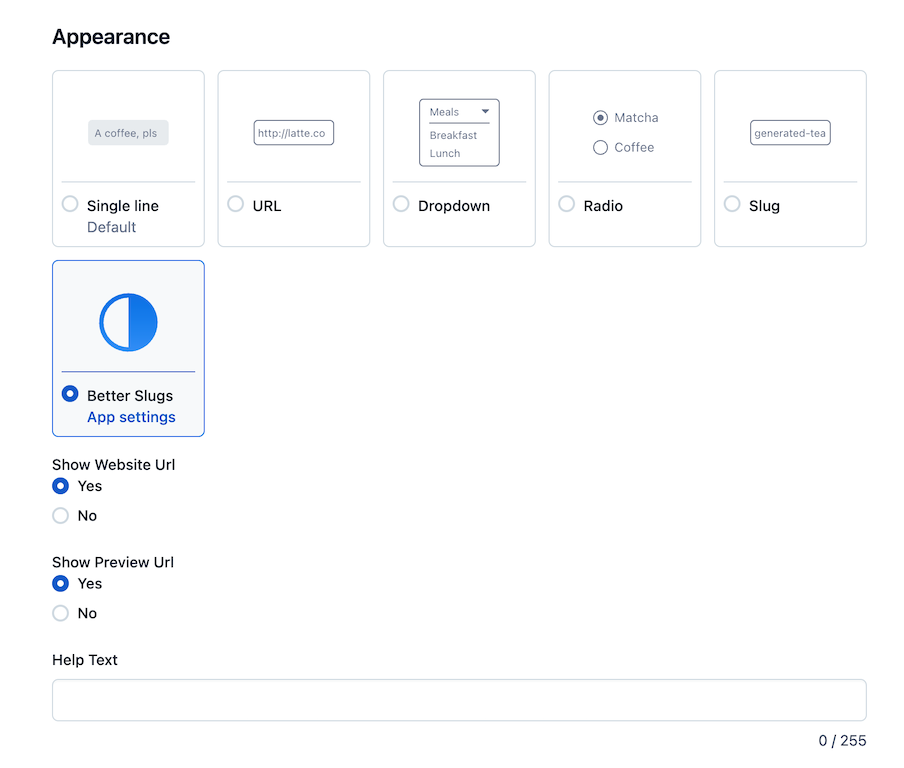Set Show Preview Url to No
Image resolution: width=904 pixels, height=768 pixels.
(x=61, y=613)
